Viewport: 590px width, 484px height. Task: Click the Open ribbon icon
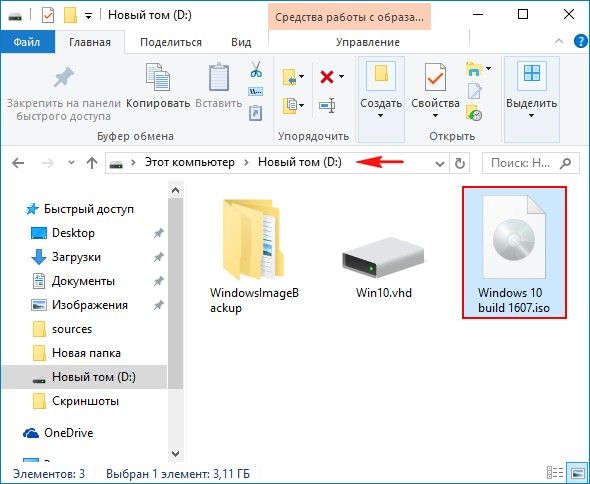[474, 69]
